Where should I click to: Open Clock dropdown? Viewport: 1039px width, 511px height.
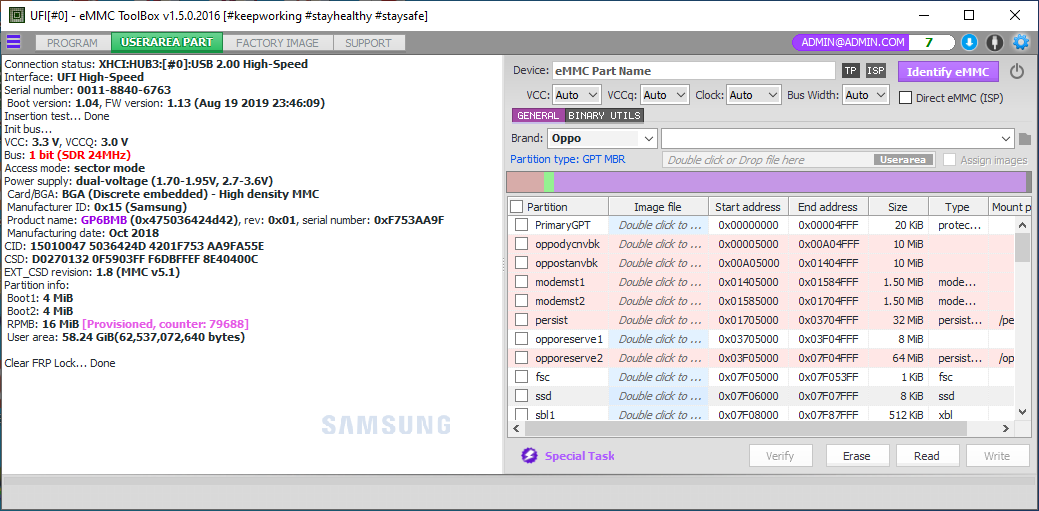click(753, 95)
